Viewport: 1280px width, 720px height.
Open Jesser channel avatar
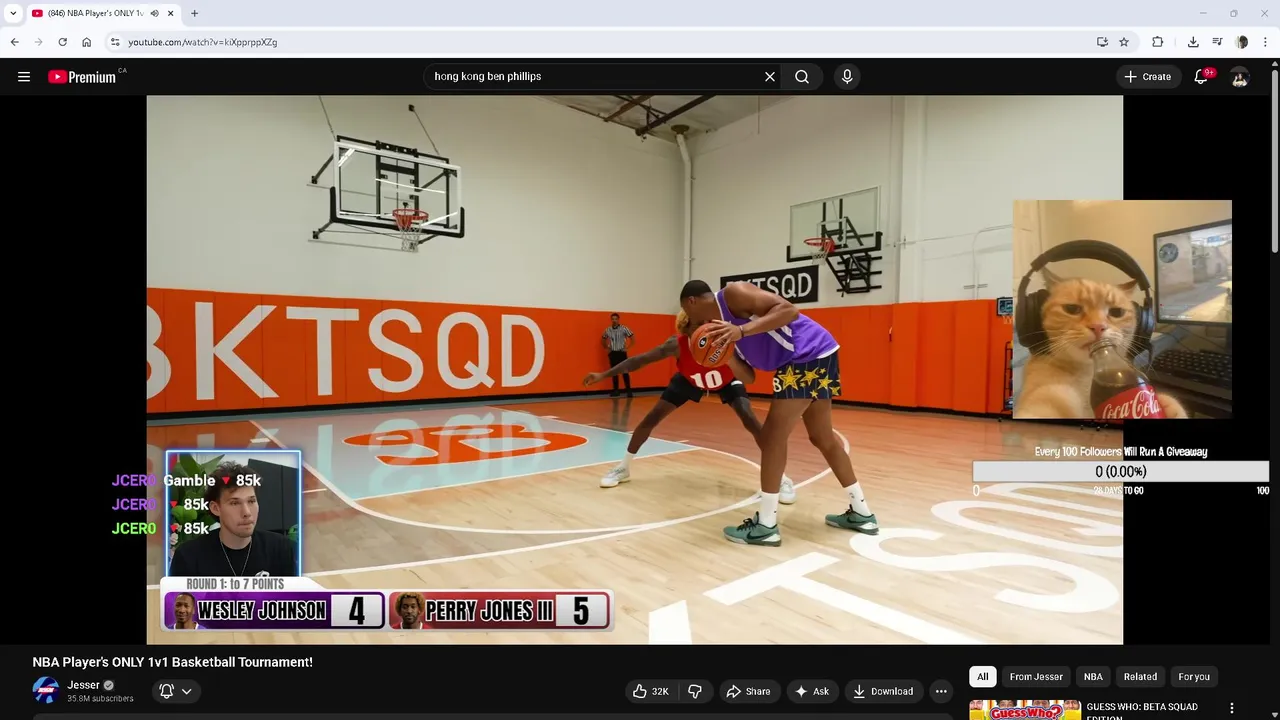click(x=46, y=690)
